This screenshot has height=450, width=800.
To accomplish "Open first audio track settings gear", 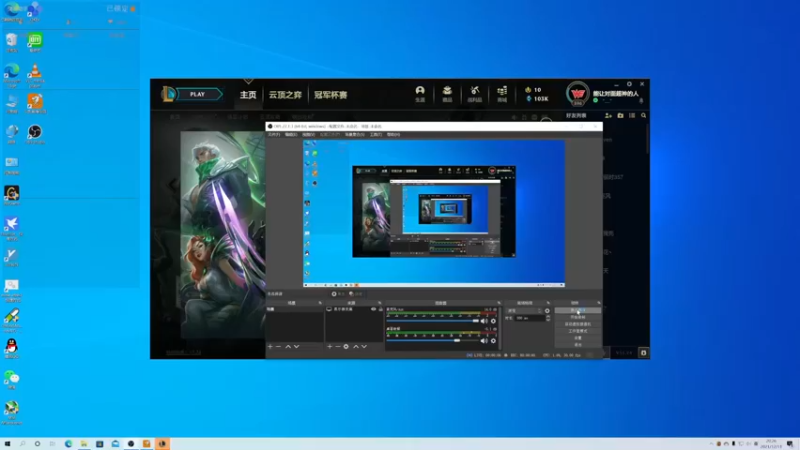I will (x=493, y=321).
